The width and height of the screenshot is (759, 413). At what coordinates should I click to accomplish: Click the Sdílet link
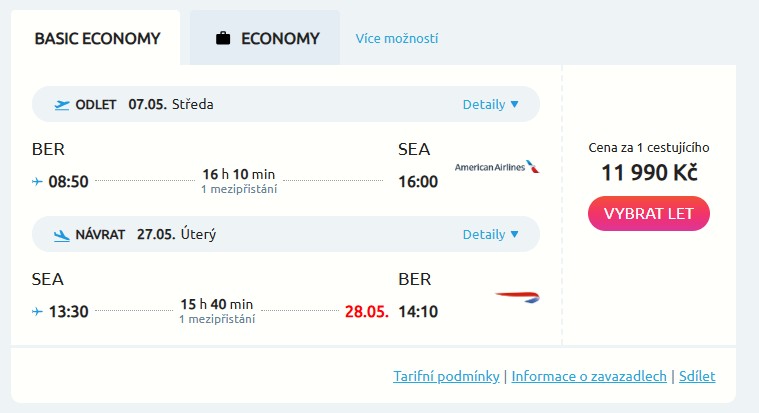(697, 376)
